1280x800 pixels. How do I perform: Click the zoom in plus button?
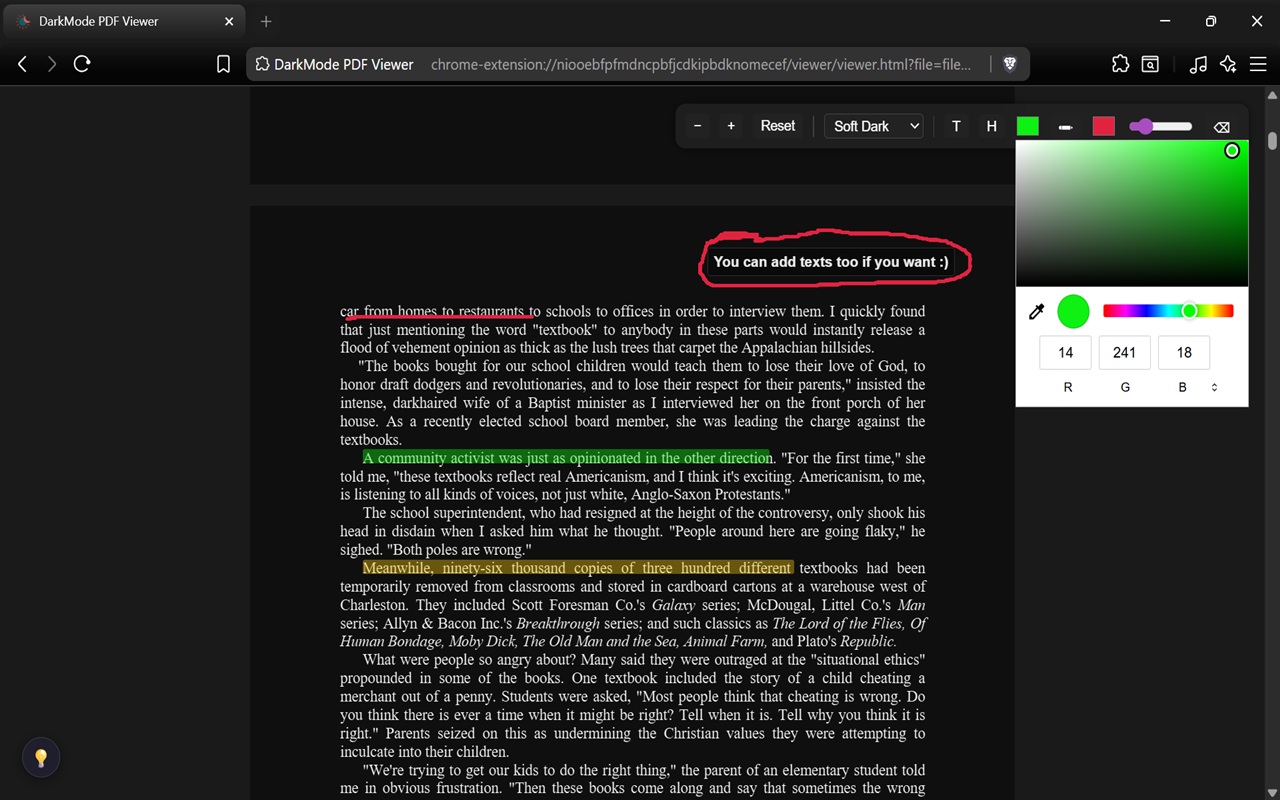731,126
